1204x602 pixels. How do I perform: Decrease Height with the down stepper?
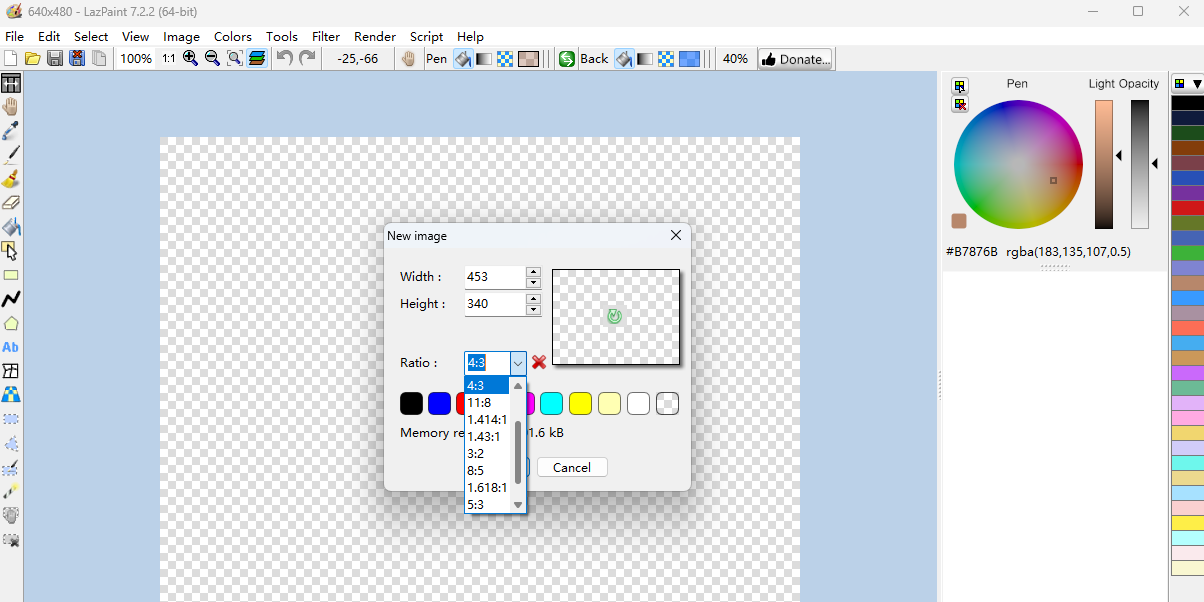[533, 309]
